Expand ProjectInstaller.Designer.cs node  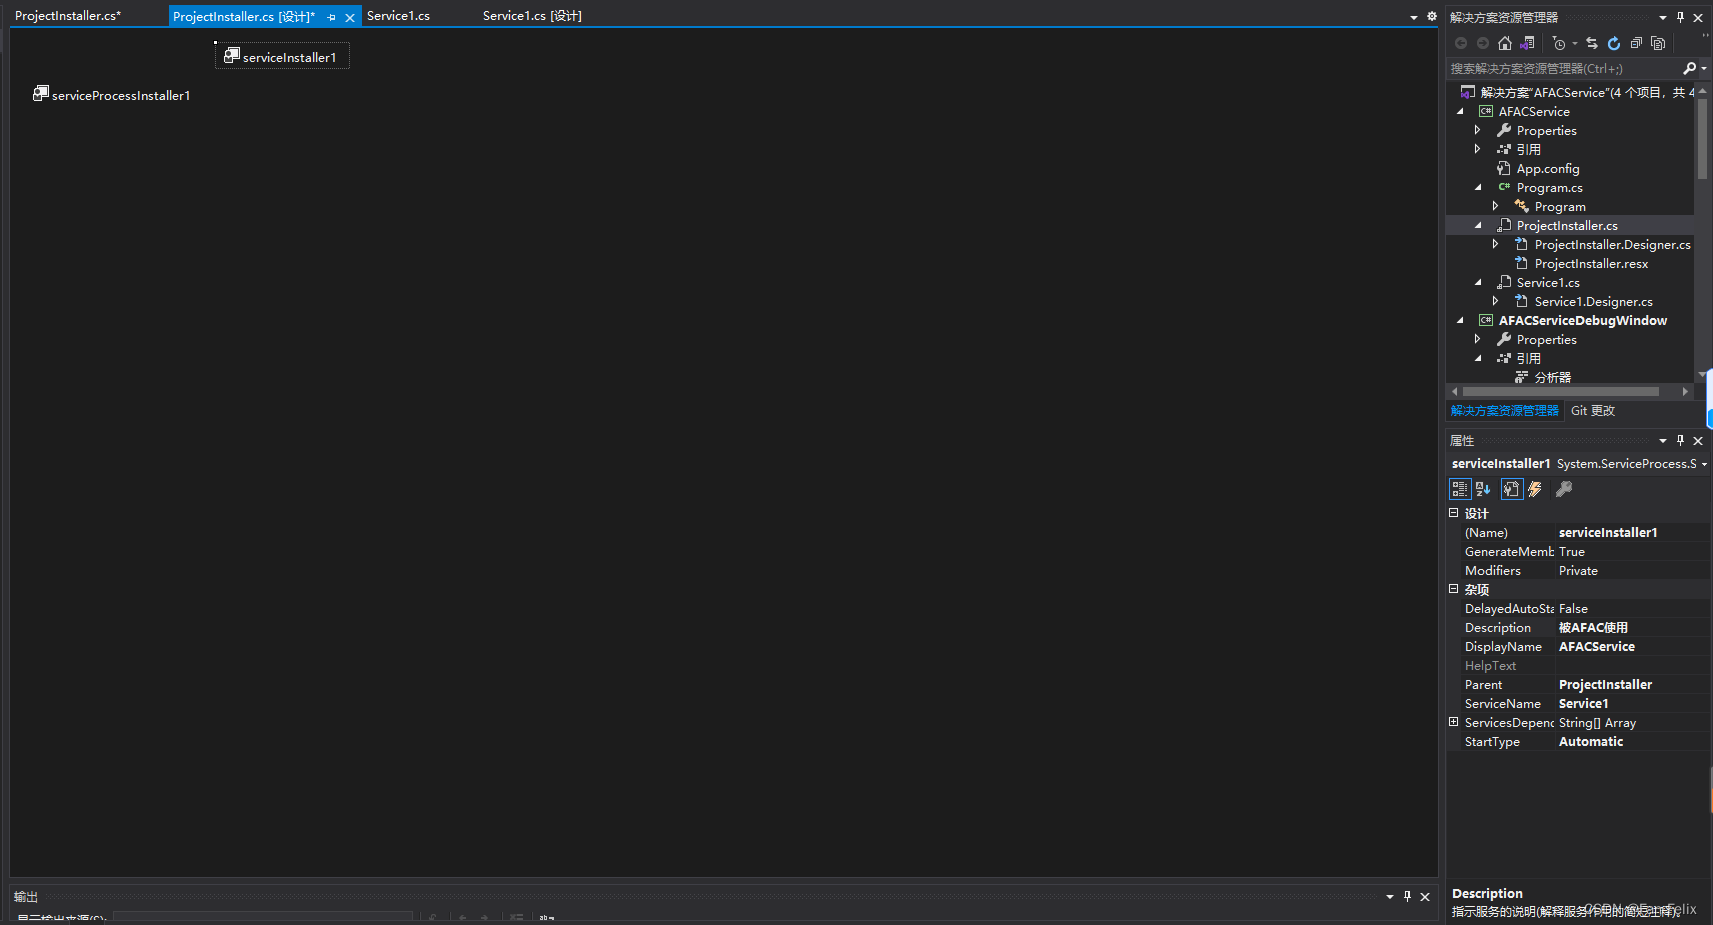[1496, 244]
